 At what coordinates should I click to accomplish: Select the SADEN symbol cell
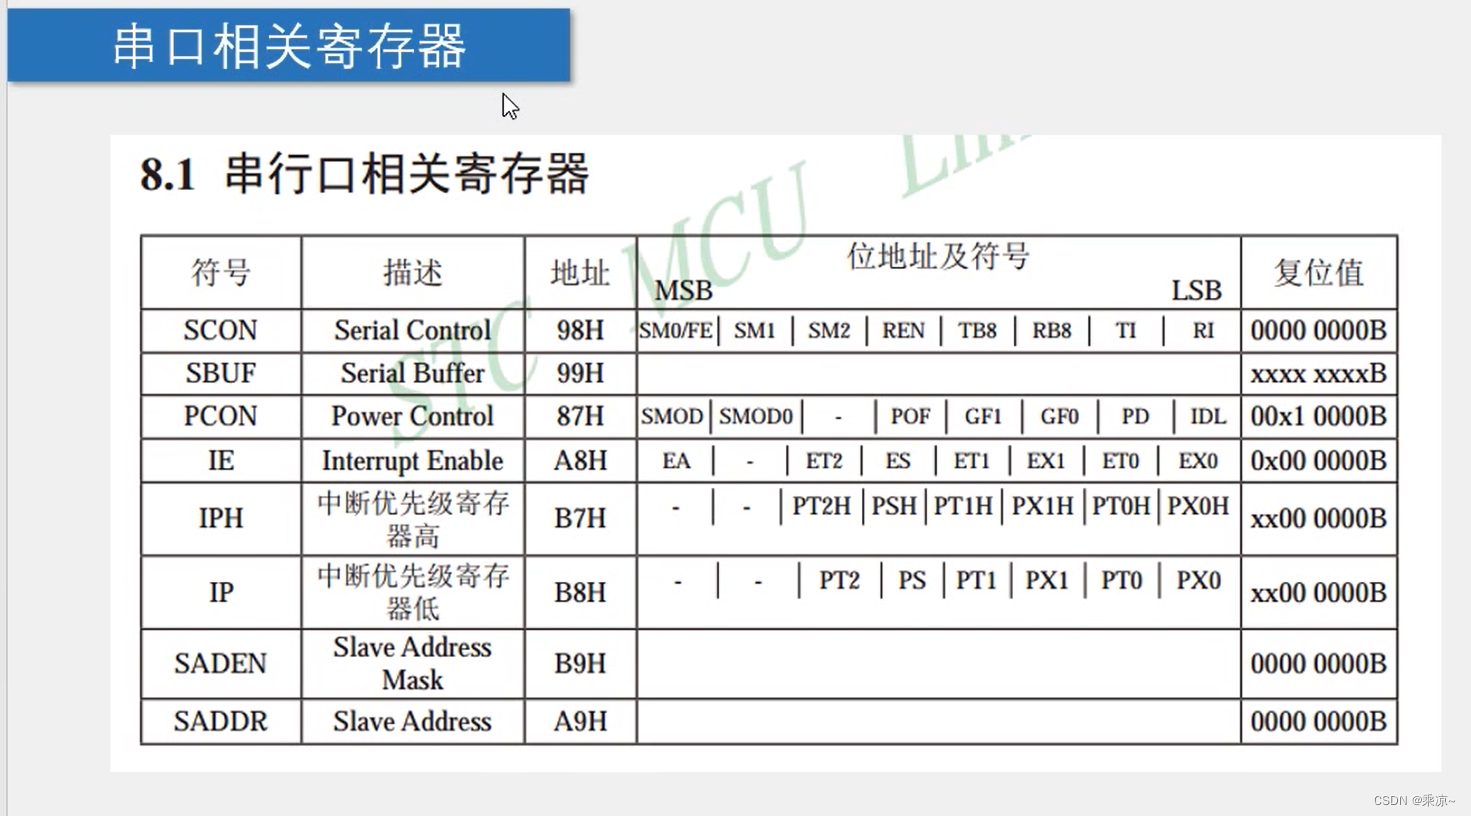(x=220, y=663)
